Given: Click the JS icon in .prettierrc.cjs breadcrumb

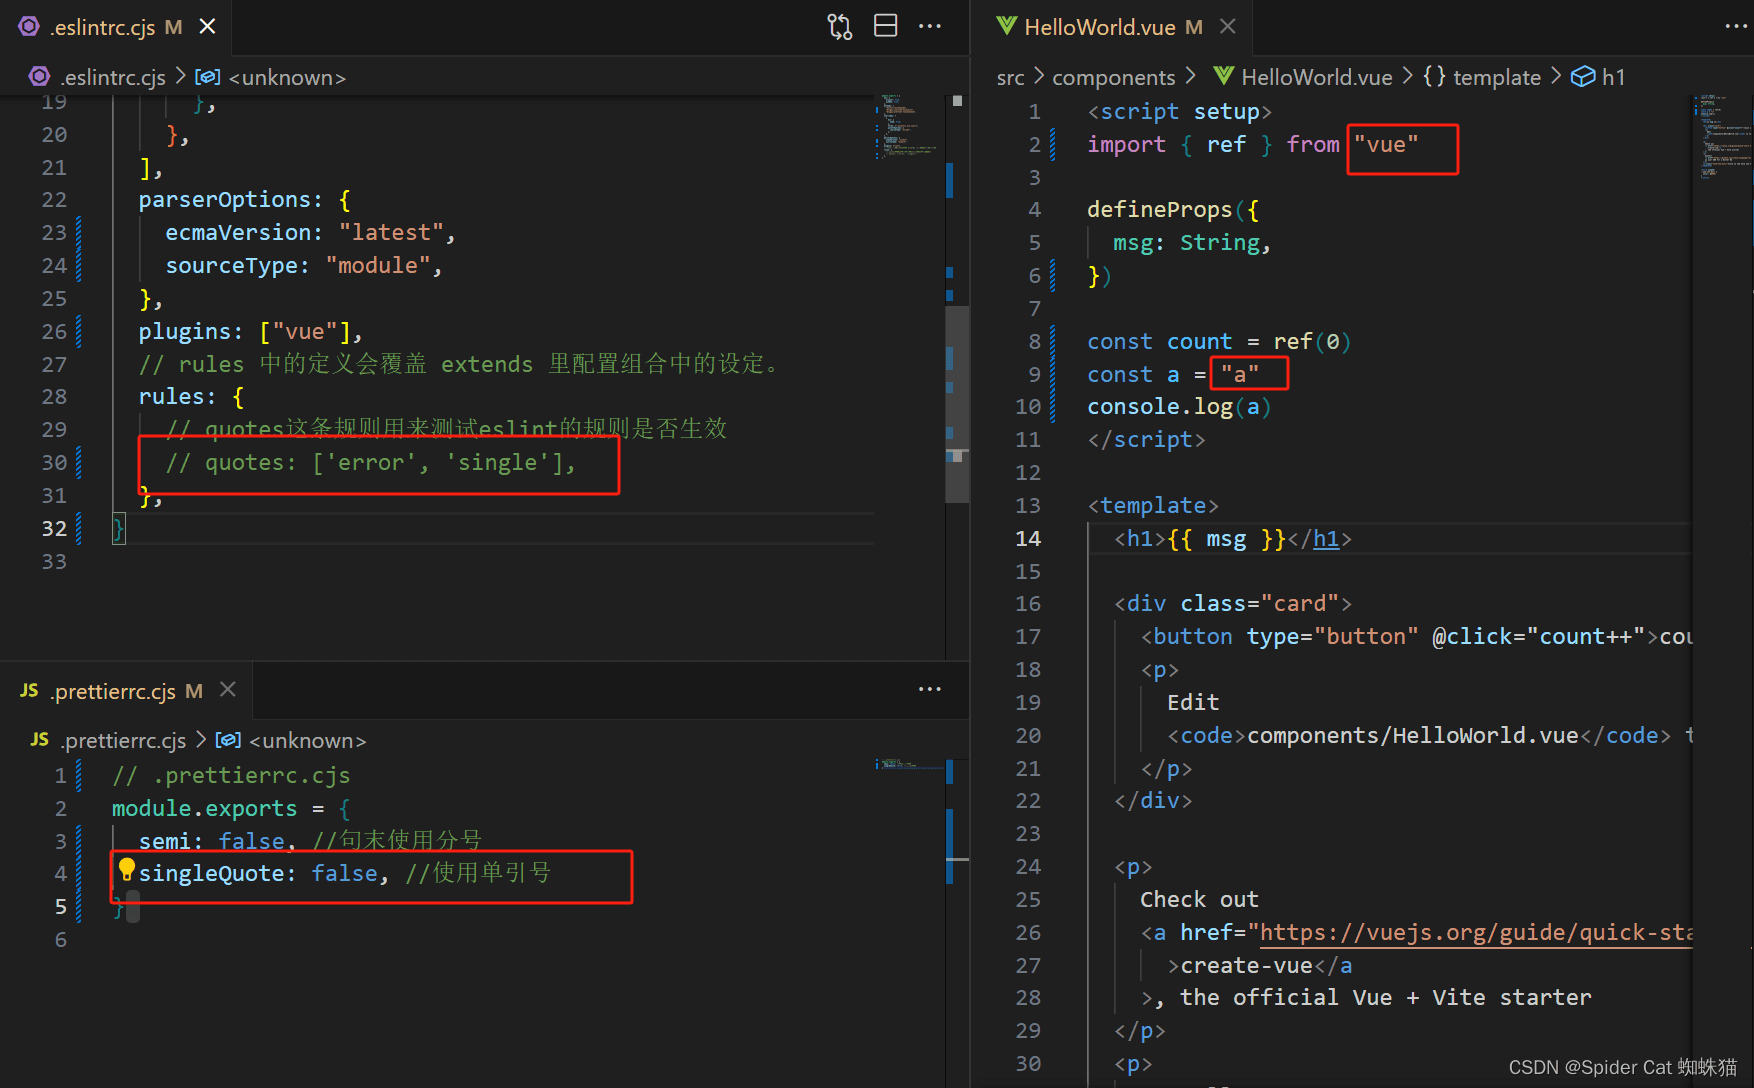Looking at the screenshot, I should coord(40,739).
